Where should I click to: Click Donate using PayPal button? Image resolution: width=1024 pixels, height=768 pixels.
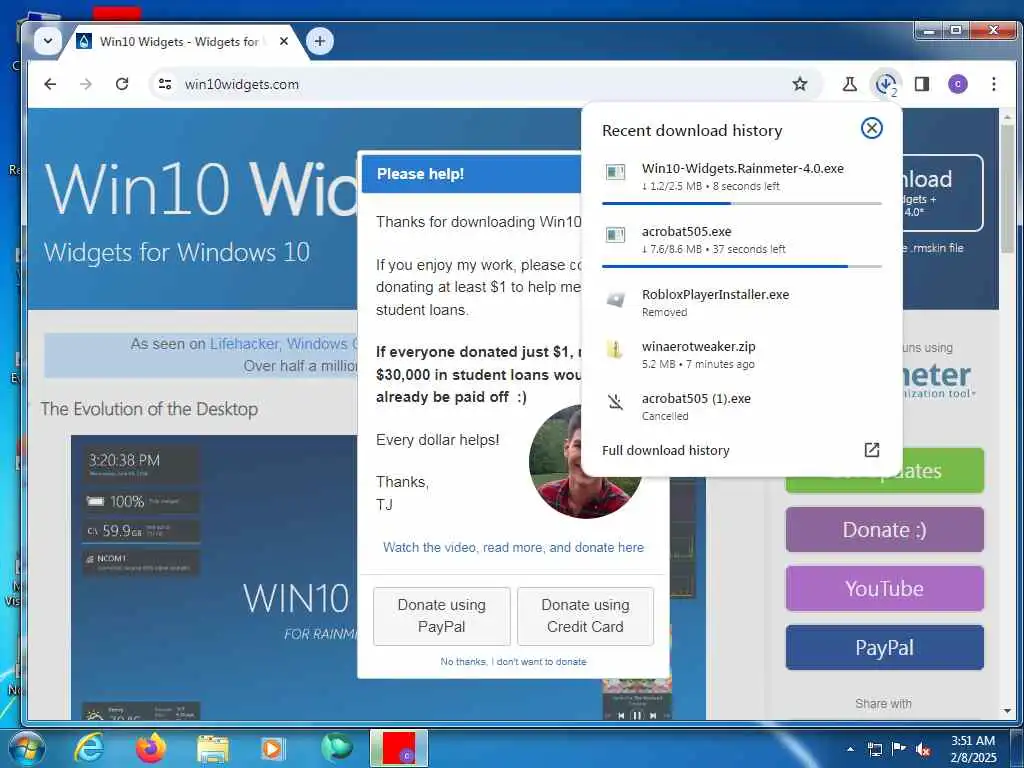click(441, 616)
